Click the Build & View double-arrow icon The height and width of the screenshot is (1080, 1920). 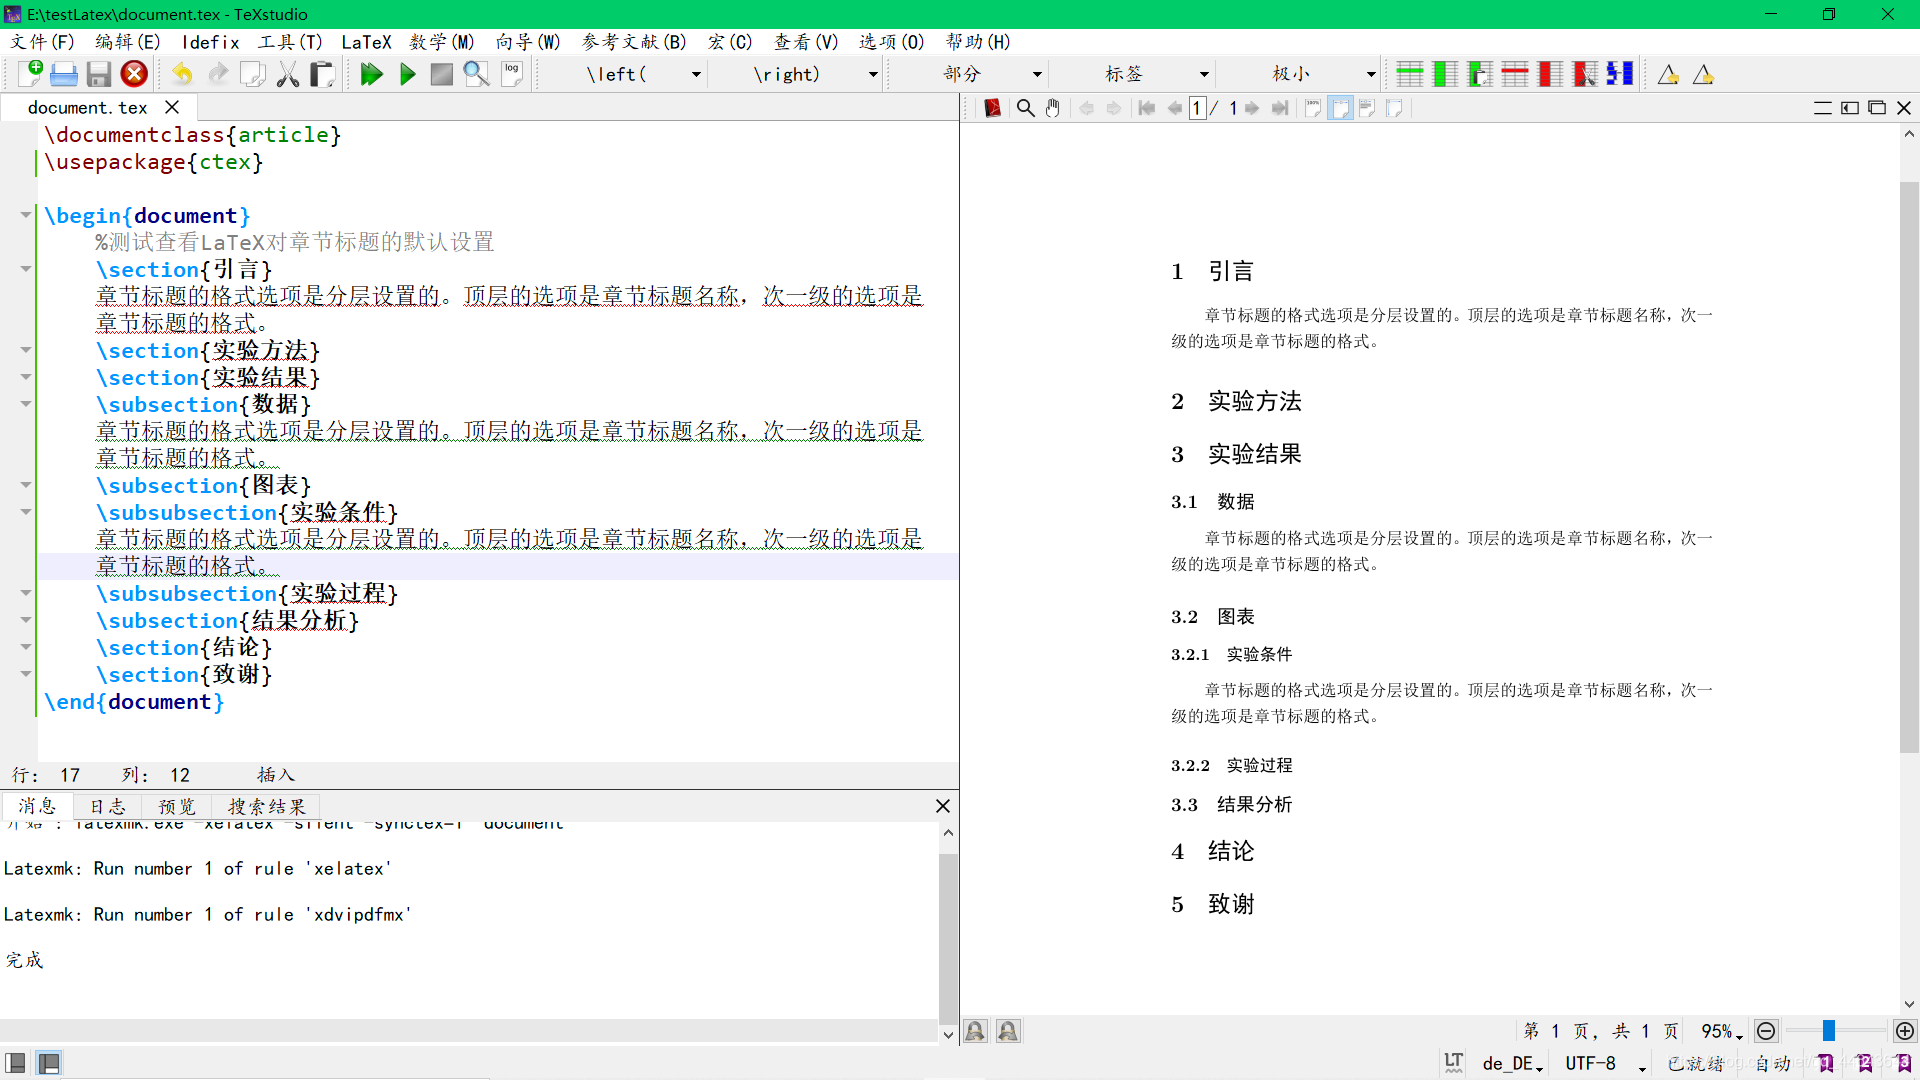[371, 74]
